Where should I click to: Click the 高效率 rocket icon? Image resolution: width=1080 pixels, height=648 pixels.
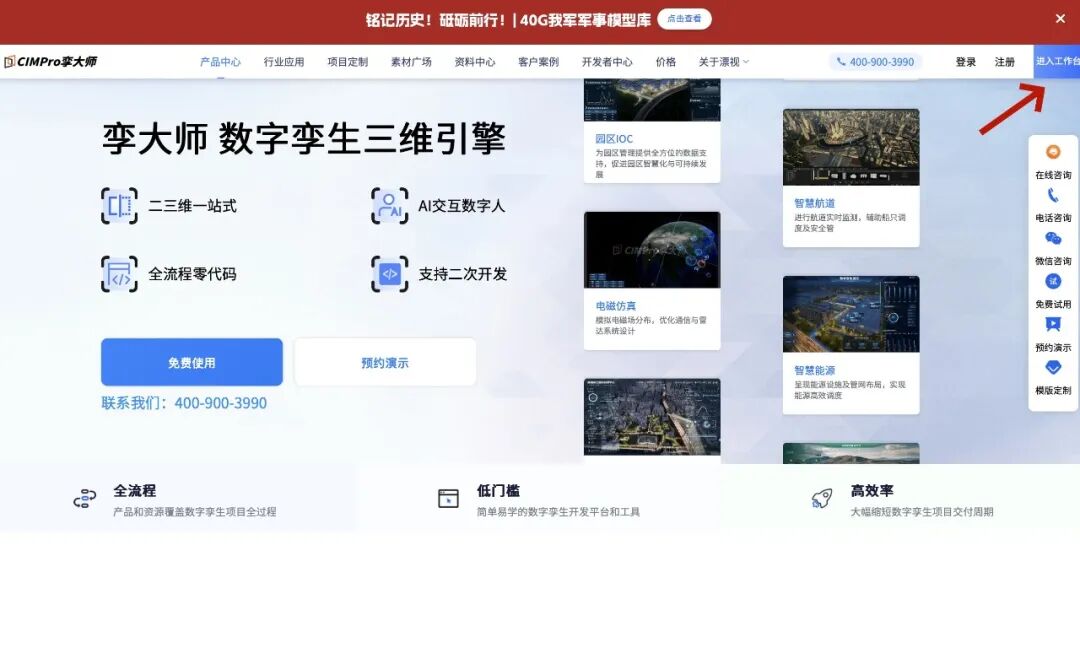point(822,498)
